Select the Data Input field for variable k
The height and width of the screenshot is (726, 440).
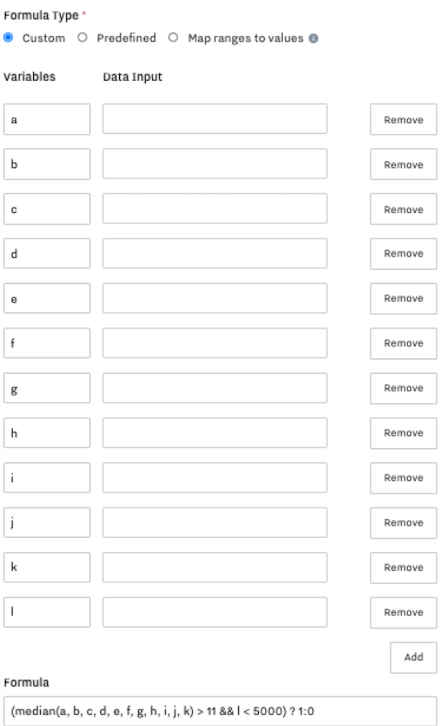(215, 567)
